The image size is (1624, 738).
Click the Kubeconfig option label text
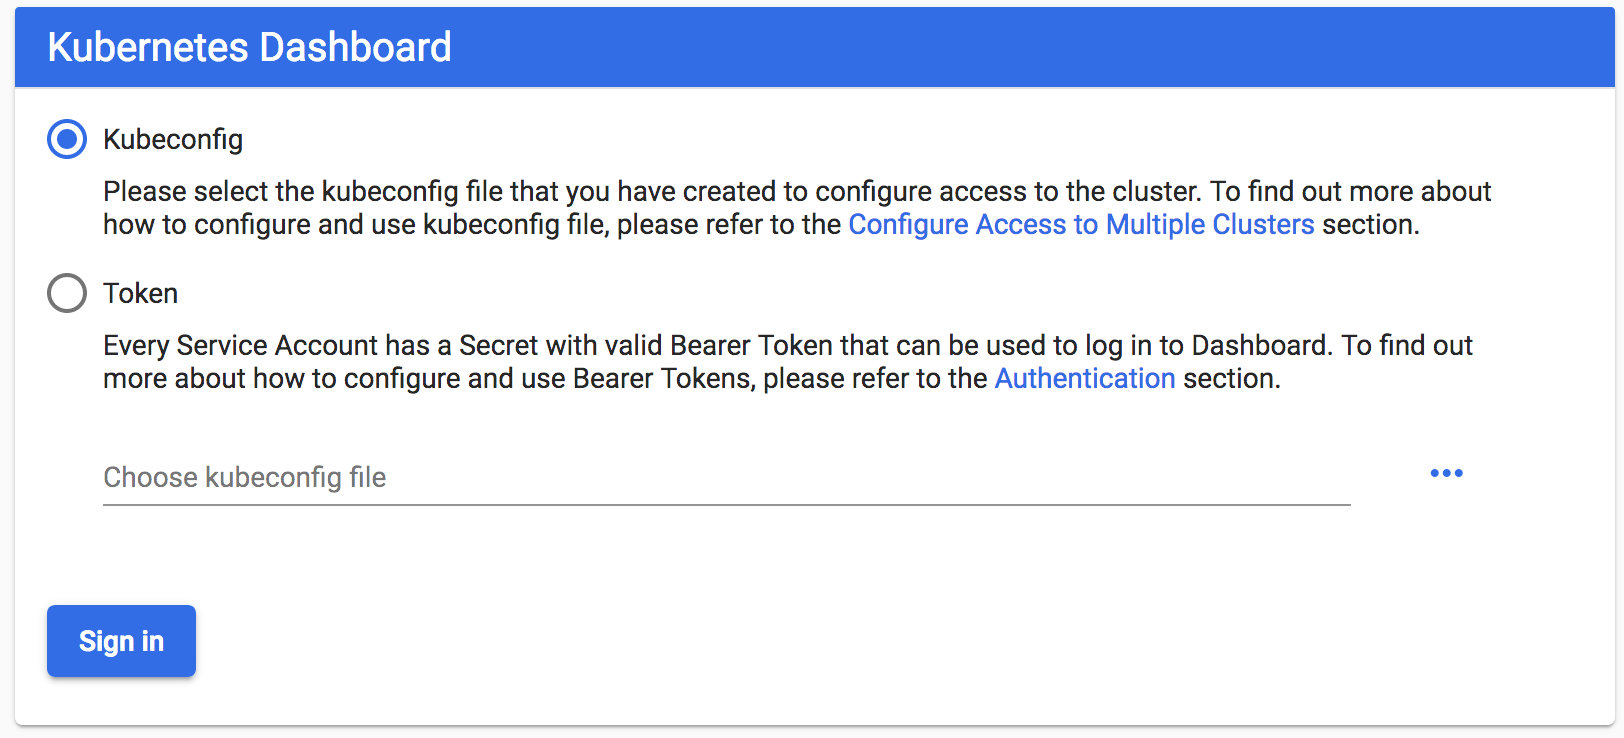pos(173,140)
